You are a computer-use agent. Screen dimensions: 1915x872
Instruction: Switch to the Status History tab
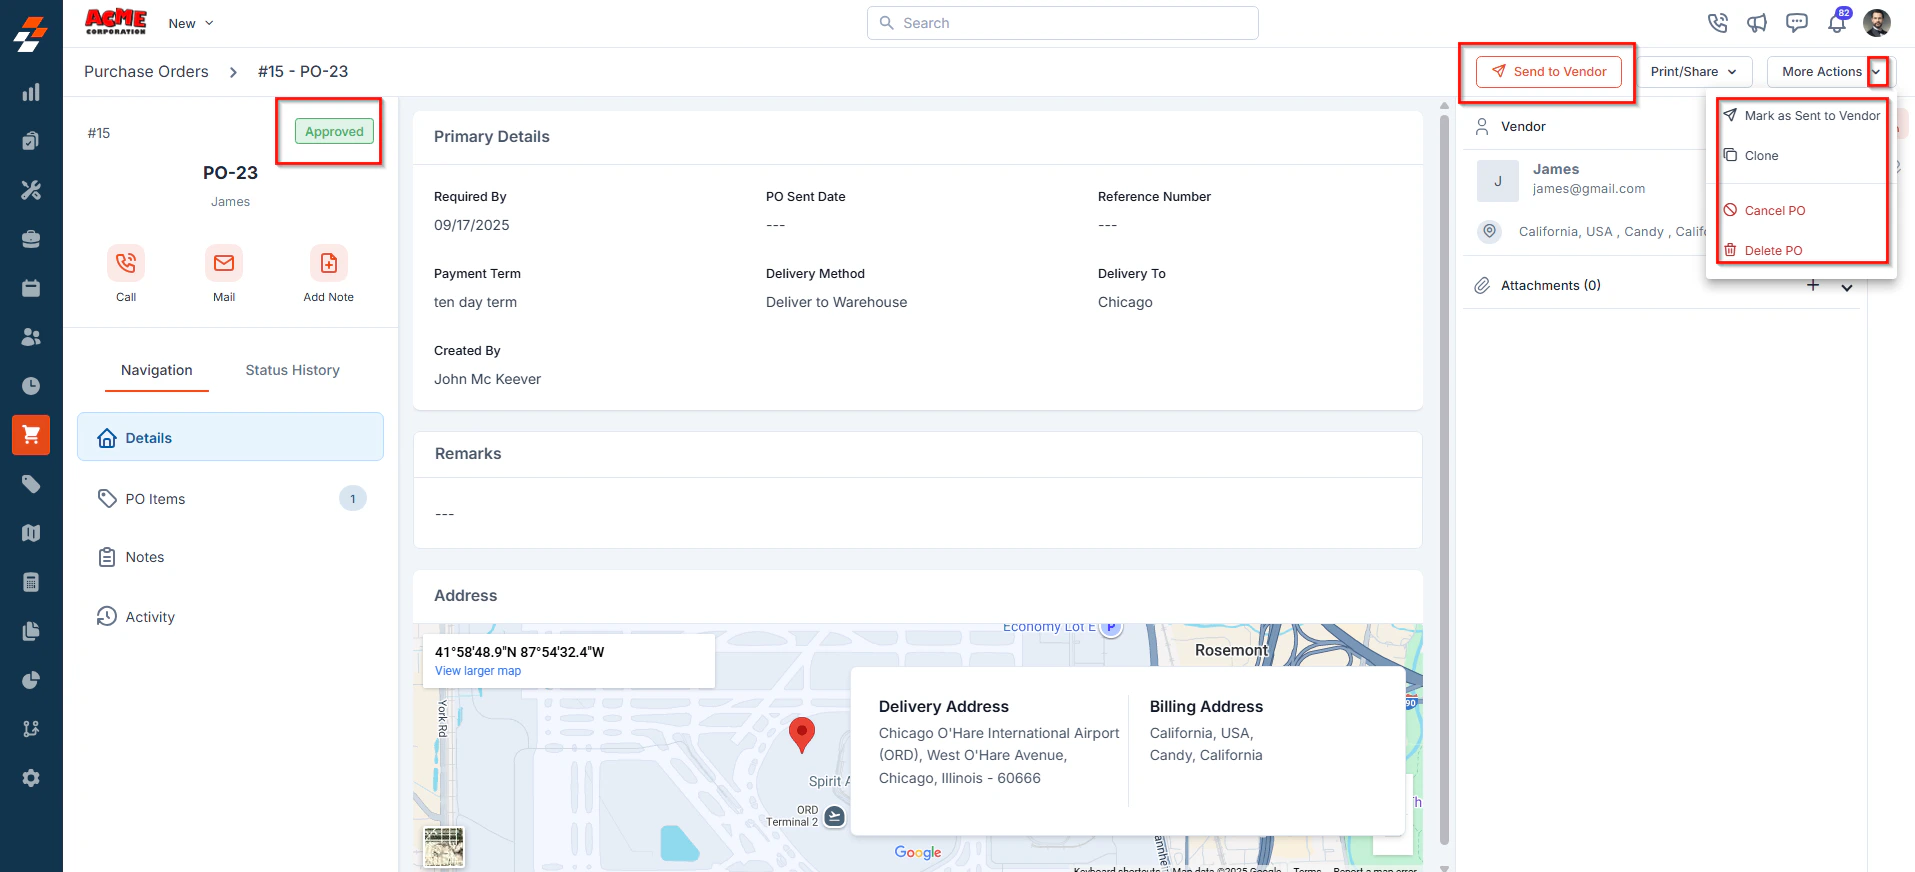(293, 370)
